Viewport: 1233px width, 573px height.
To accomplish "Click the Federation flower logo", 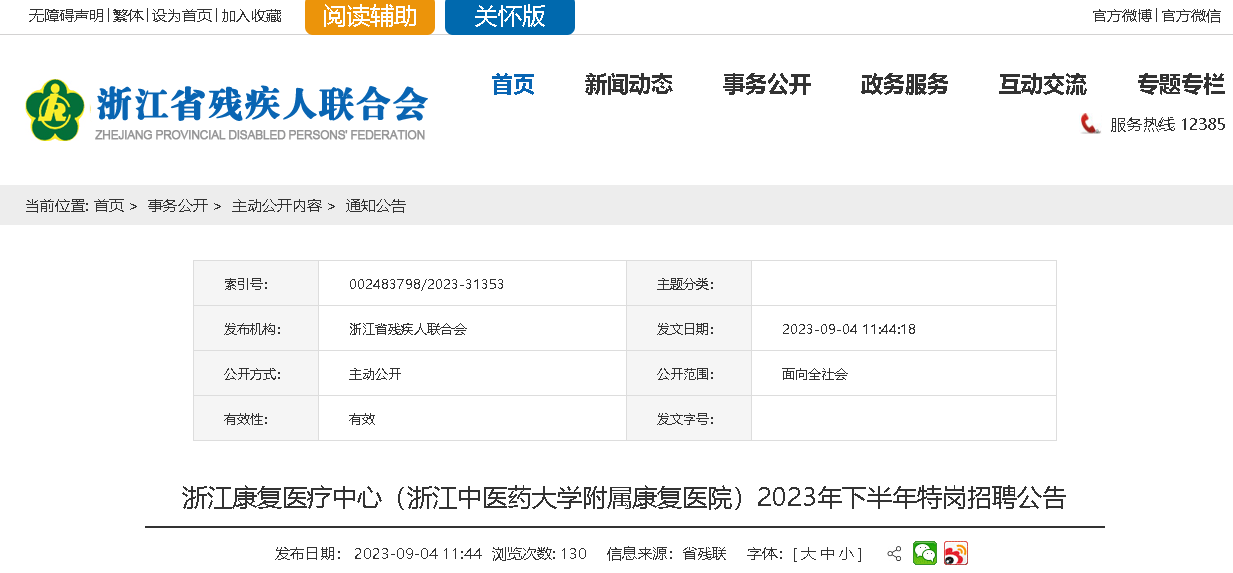I will point(55,110).
